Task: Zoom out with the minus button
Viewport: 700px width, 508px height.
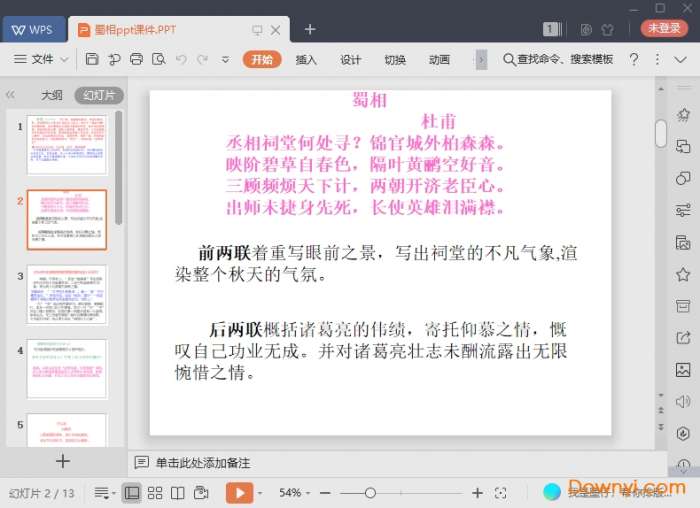Action: tap(325, 493)
